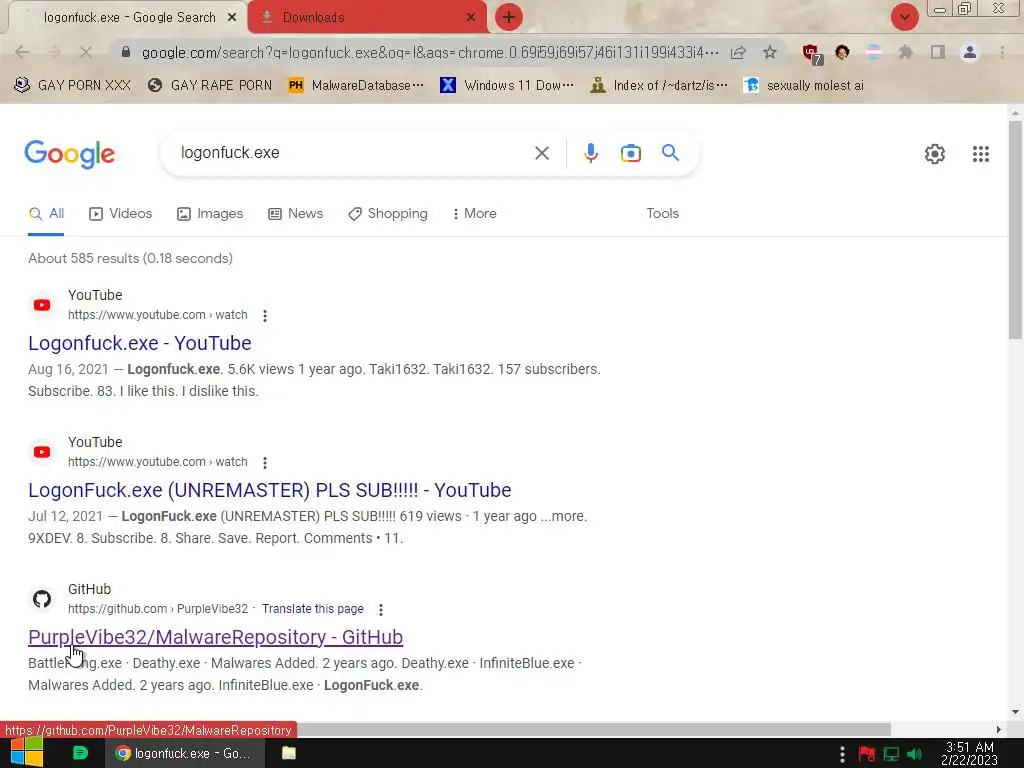Click the horizontal scrollbar thumb
The height and width of the screenshot is (768, 1024).
[594, 729]
